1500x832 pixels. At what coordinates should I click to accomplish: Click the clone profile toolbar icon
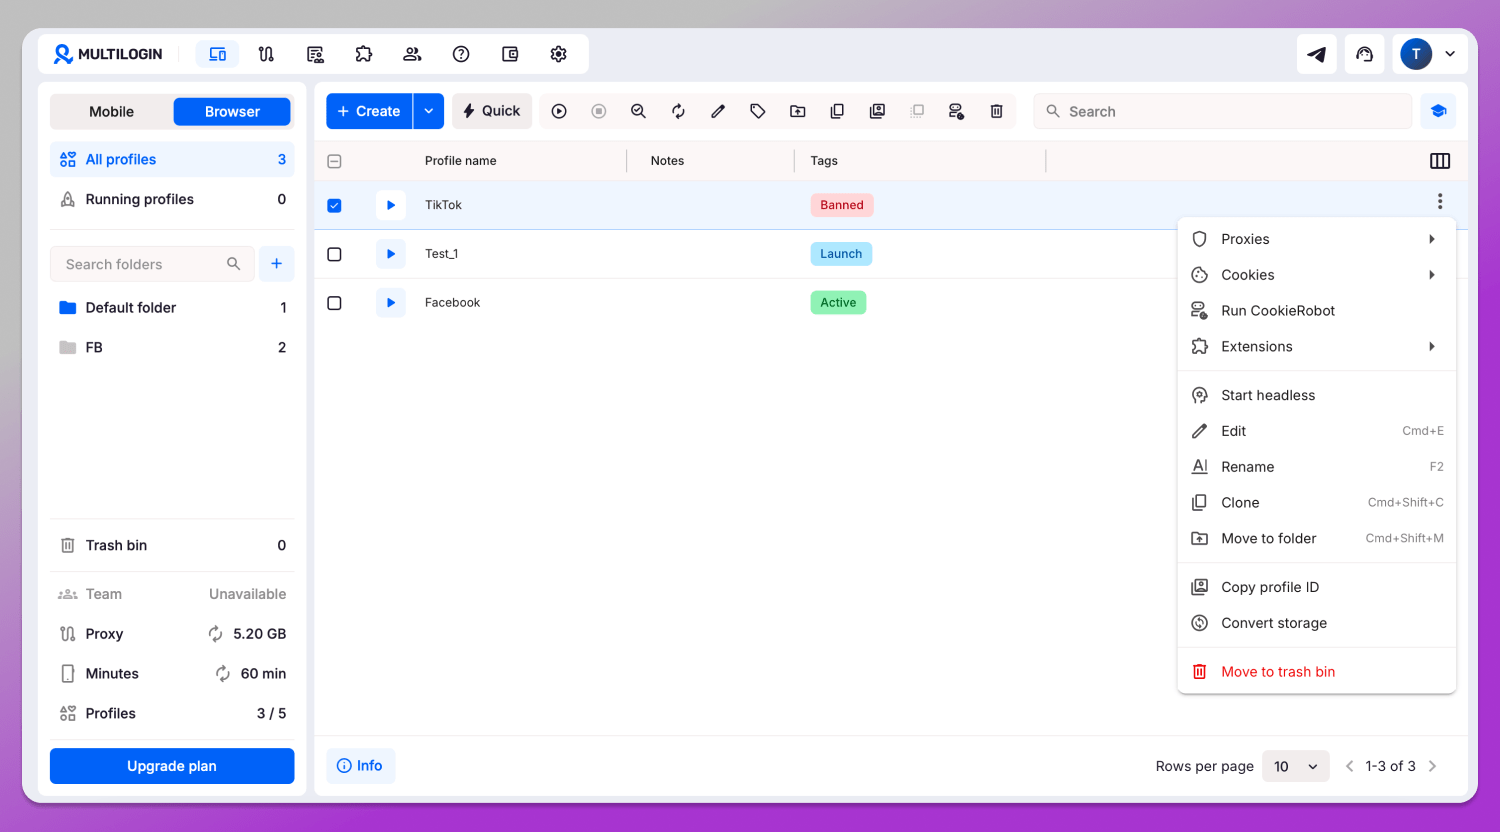tap(837, 111)
